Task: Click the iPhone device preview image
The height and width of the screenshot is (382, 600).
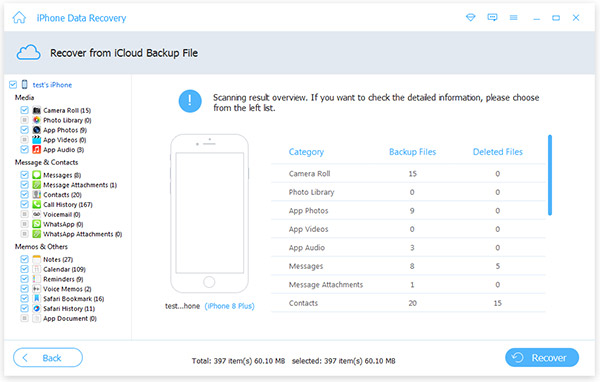Action: click(x=209, y=214)
